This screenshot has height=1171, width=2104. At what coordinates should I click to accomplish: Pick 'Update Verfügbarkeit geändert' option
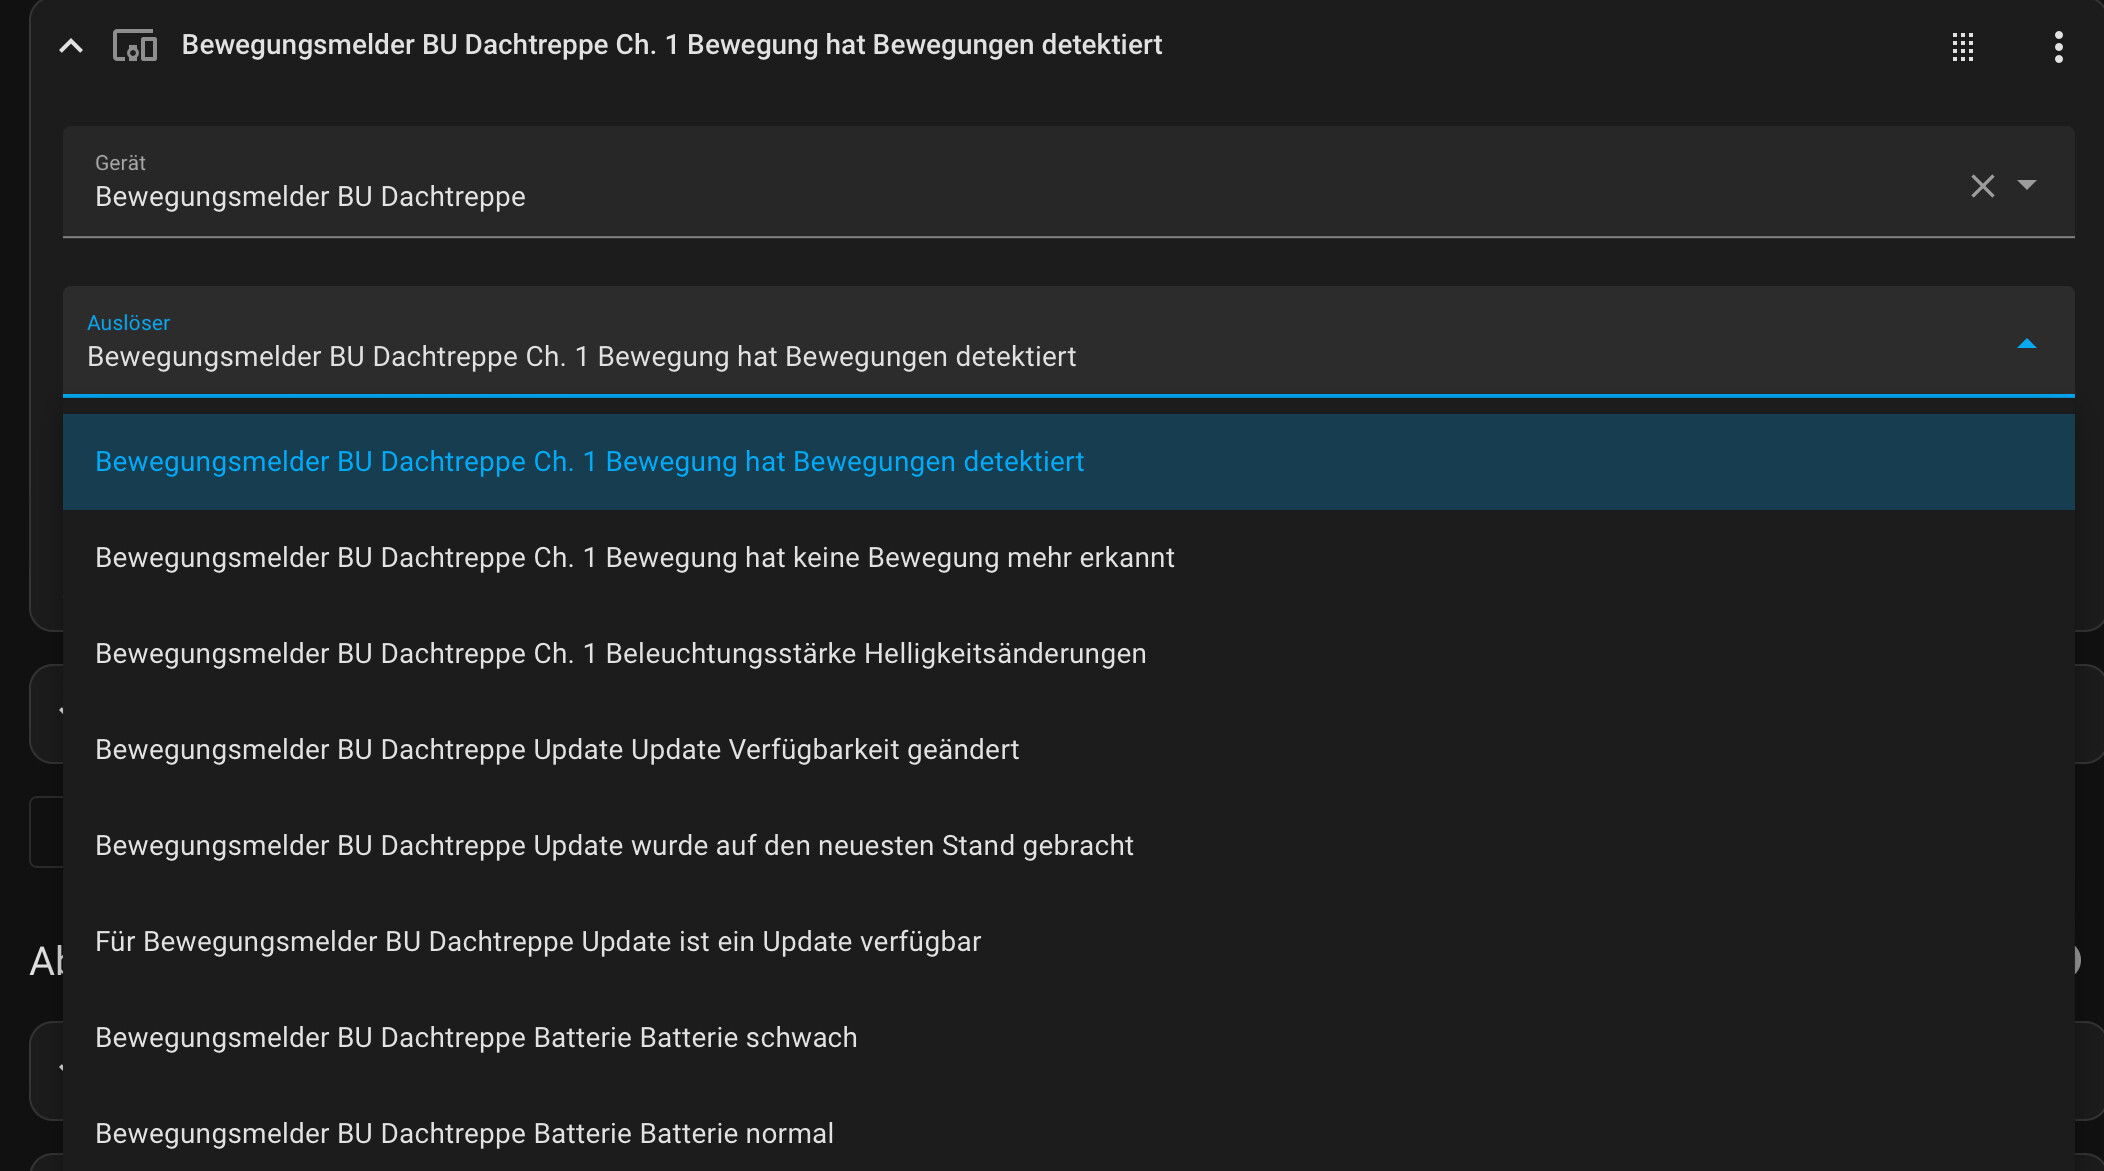pos(557,750)
